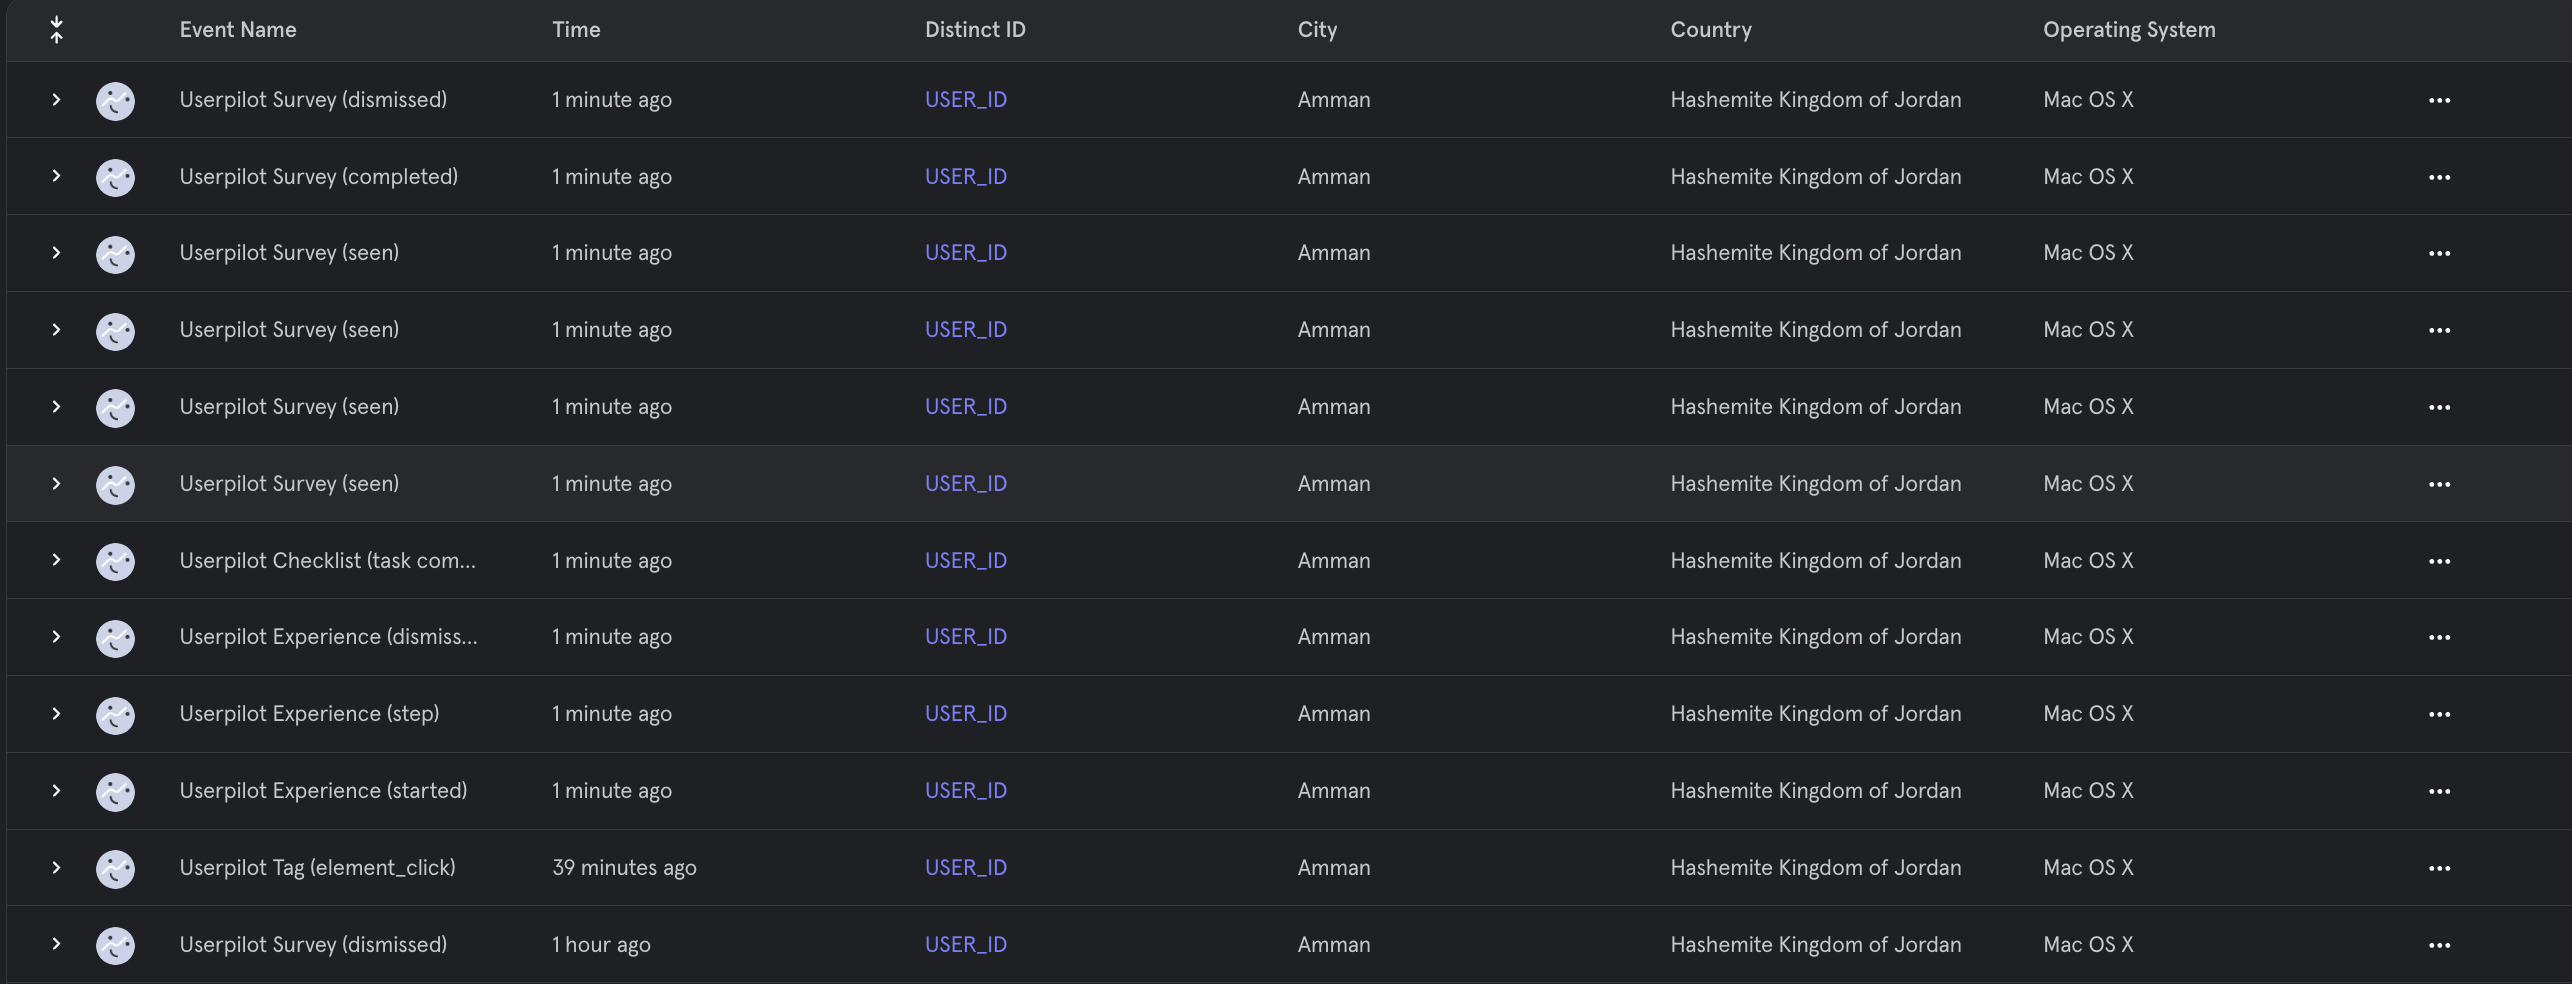Click the event icon beside Userpilot Survey (completed)
The width and height of the screenshot is (2572, 984).
(x=115, y=176)
